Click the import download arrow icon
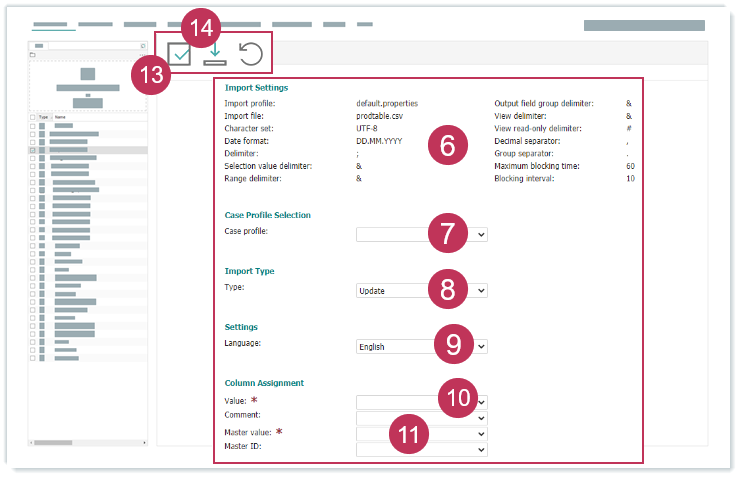Screen dimensions: 740x478 click(x=216, y=54)
